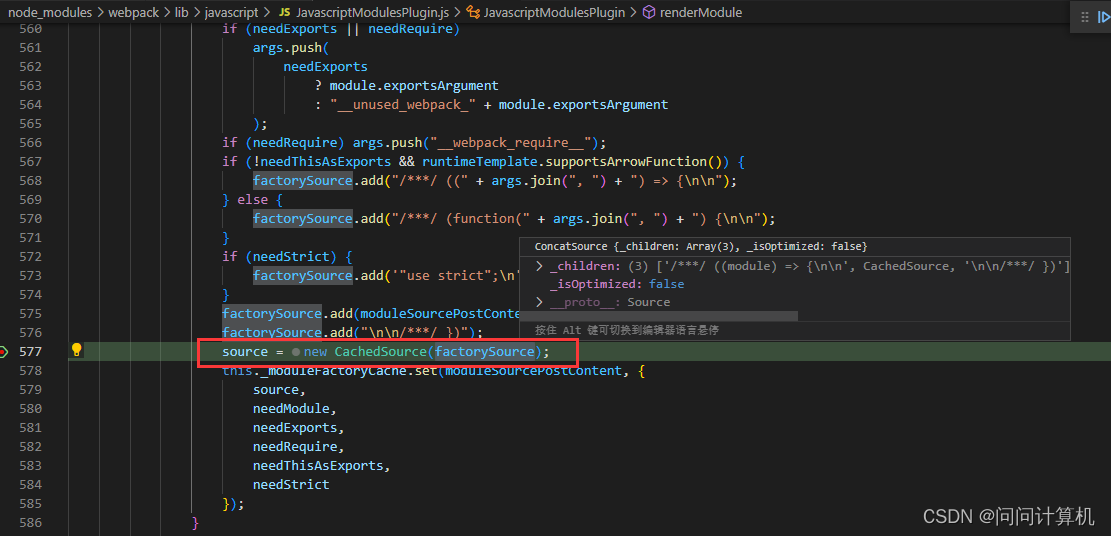Open webpack breadcrumb

tap(131, 12)
